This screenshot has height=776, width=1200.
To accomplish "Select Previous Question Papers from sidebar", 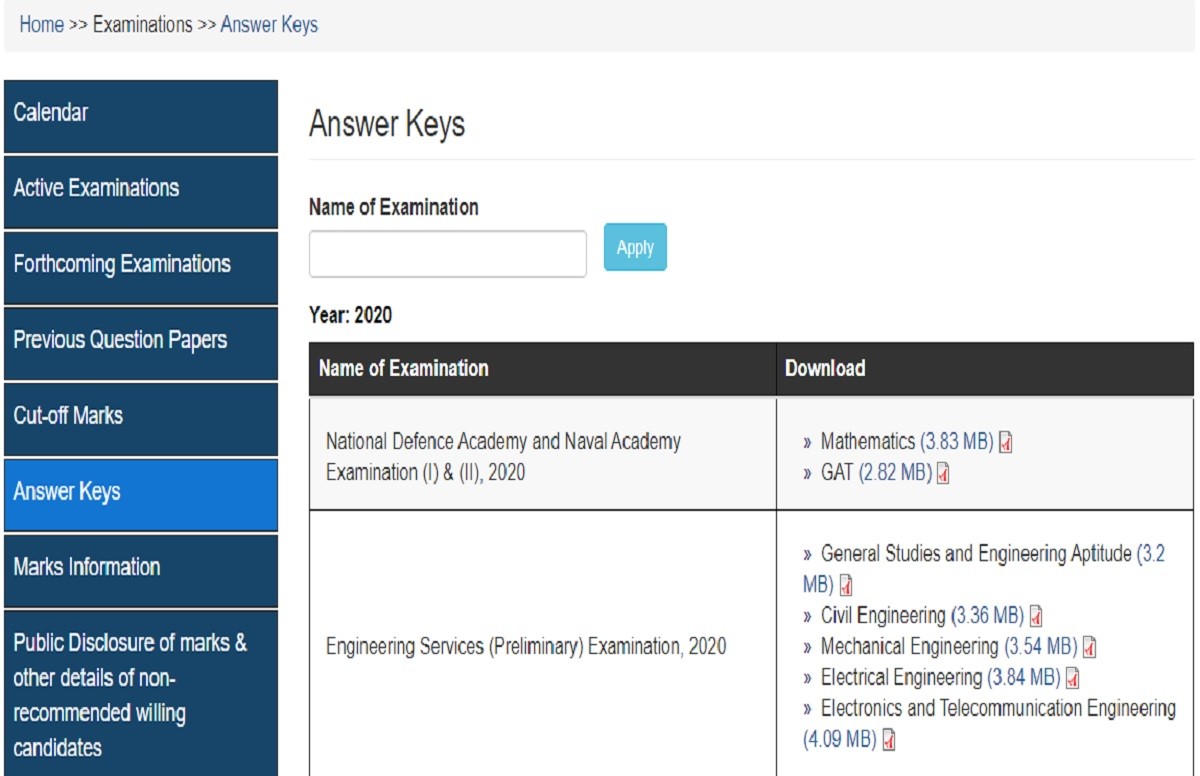I will [x=140, y=340].
